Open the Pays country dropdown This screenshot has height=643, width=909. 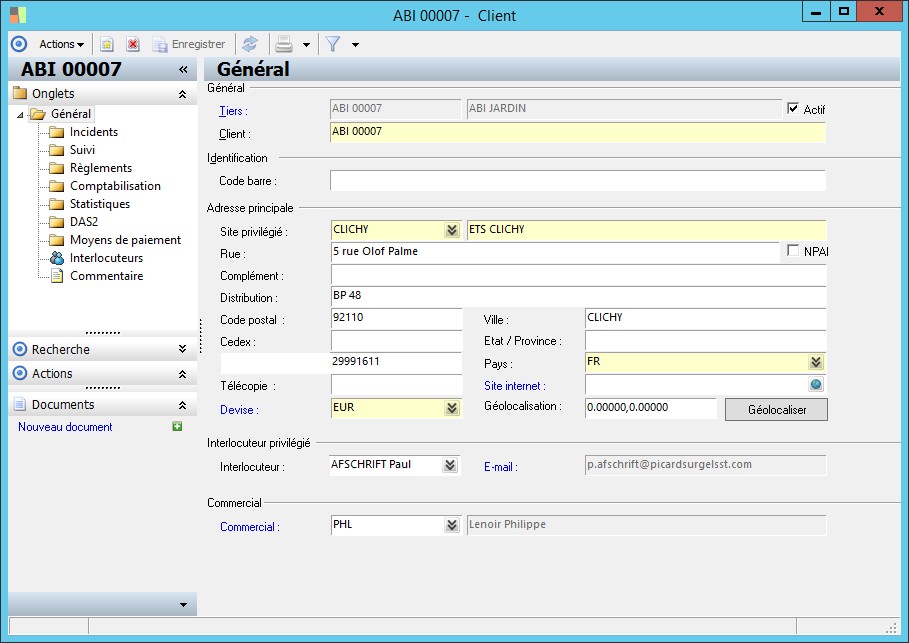tap(816, 362)
